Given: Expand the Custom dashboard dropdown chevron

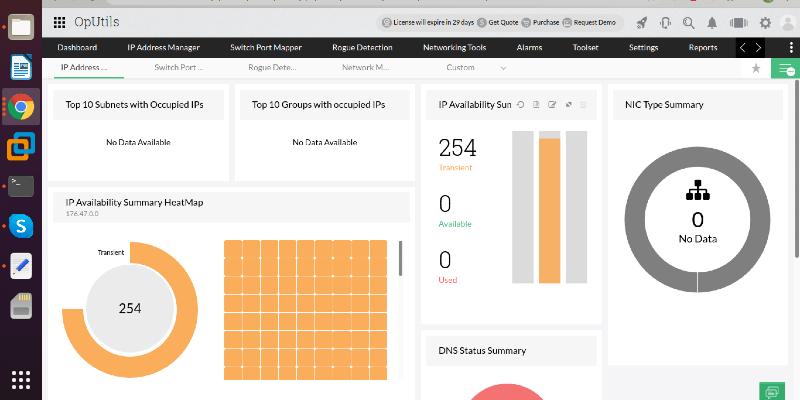Looking at the screenshot, I should click(503, 68).
